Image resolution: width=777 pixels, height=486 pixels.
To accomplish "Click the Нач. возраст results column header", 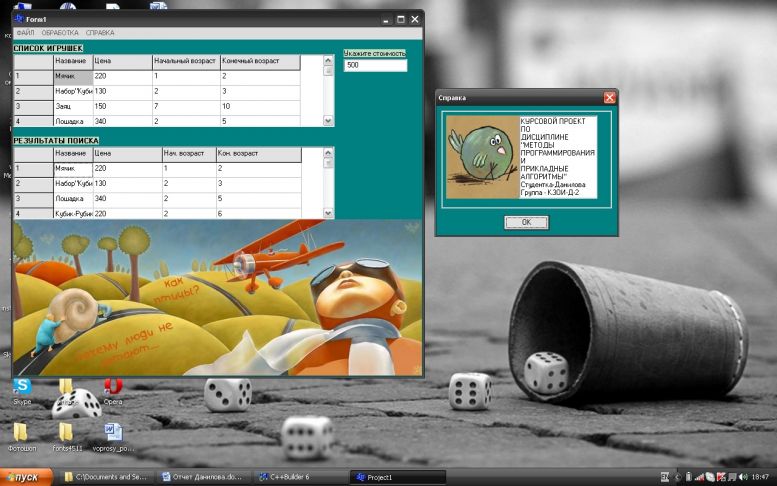I will pos(189,154).
